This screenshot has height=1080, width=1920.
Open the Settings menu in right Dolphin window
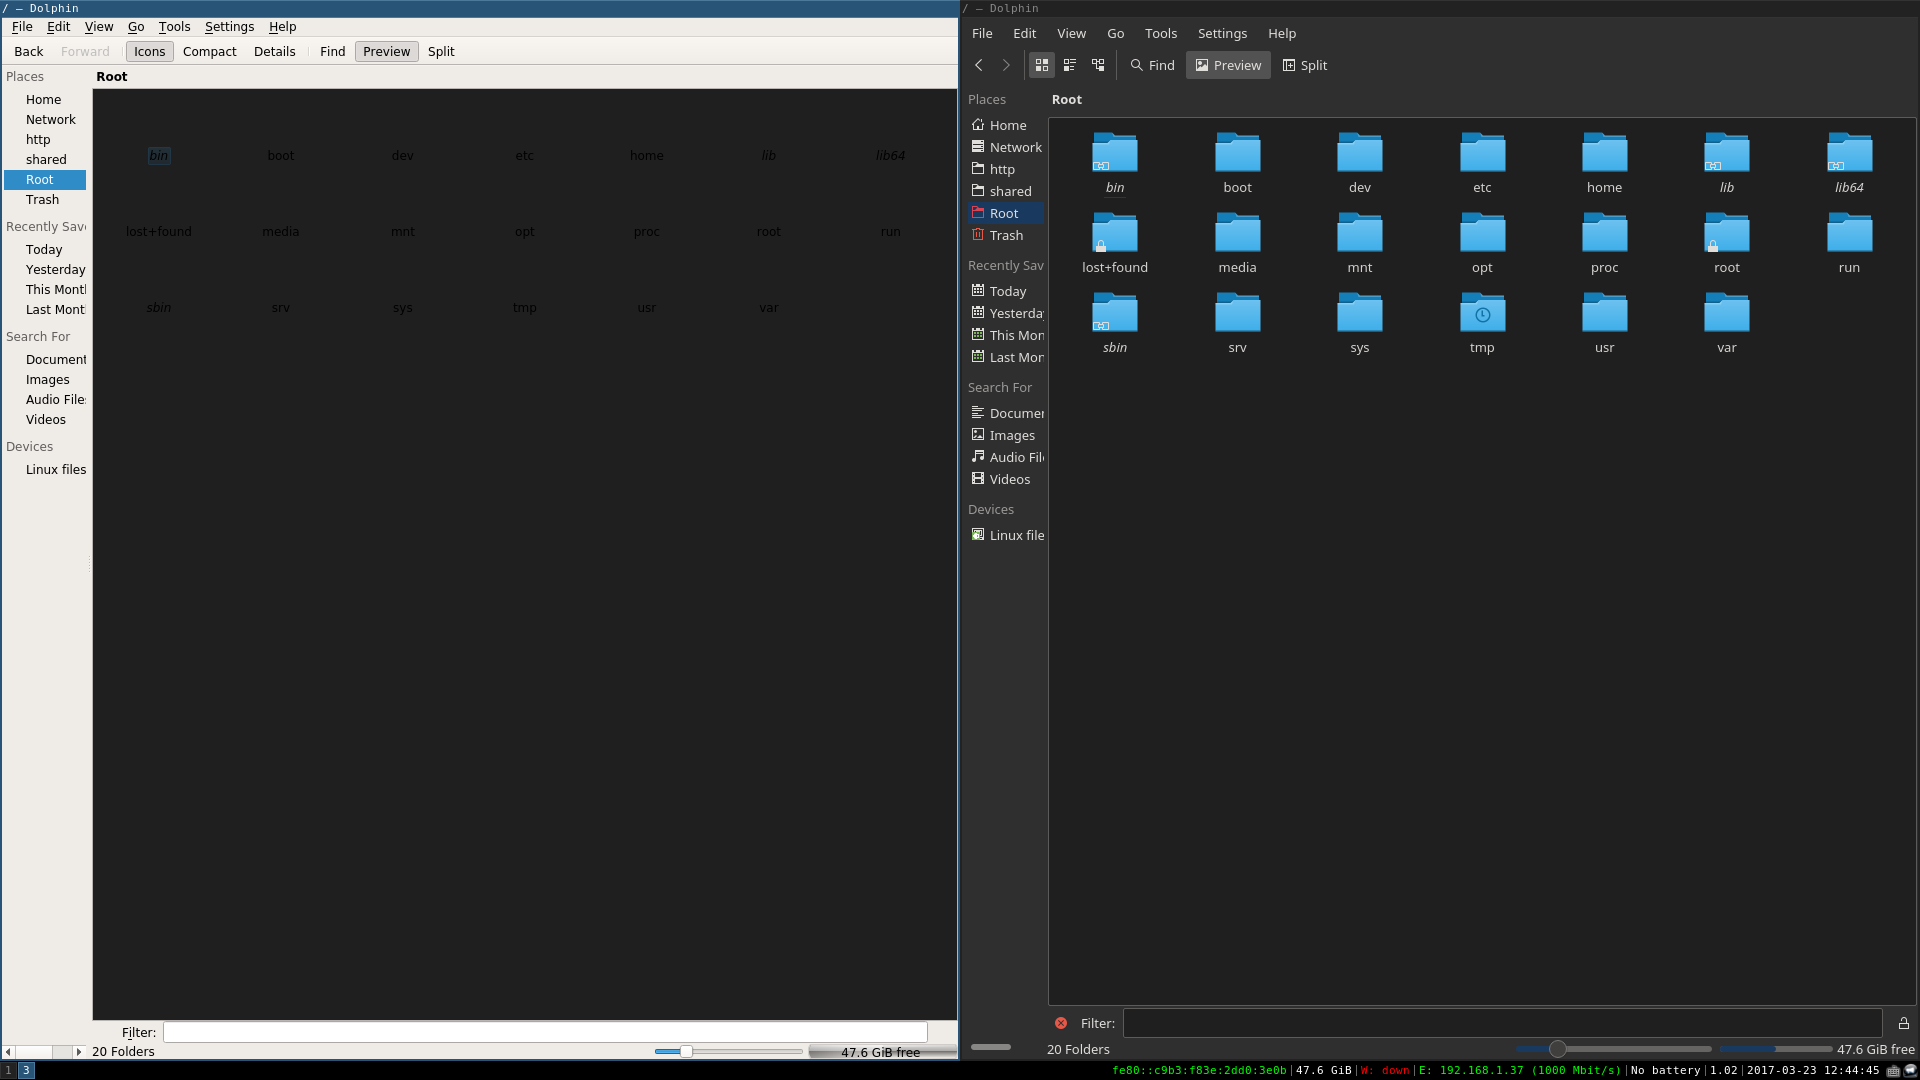(1222, 33)
